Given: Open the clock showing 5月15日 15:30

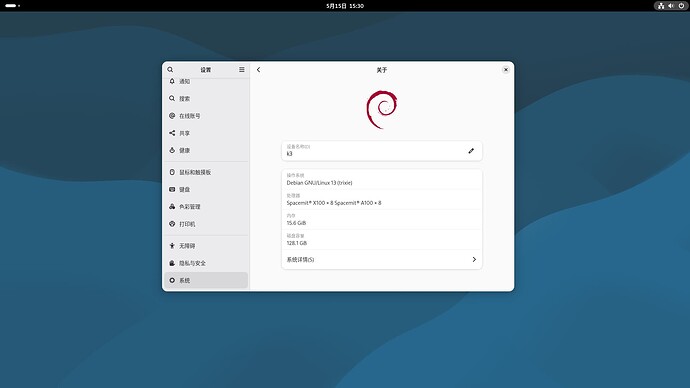Looking at the screenshot, I should pos(345,6).
